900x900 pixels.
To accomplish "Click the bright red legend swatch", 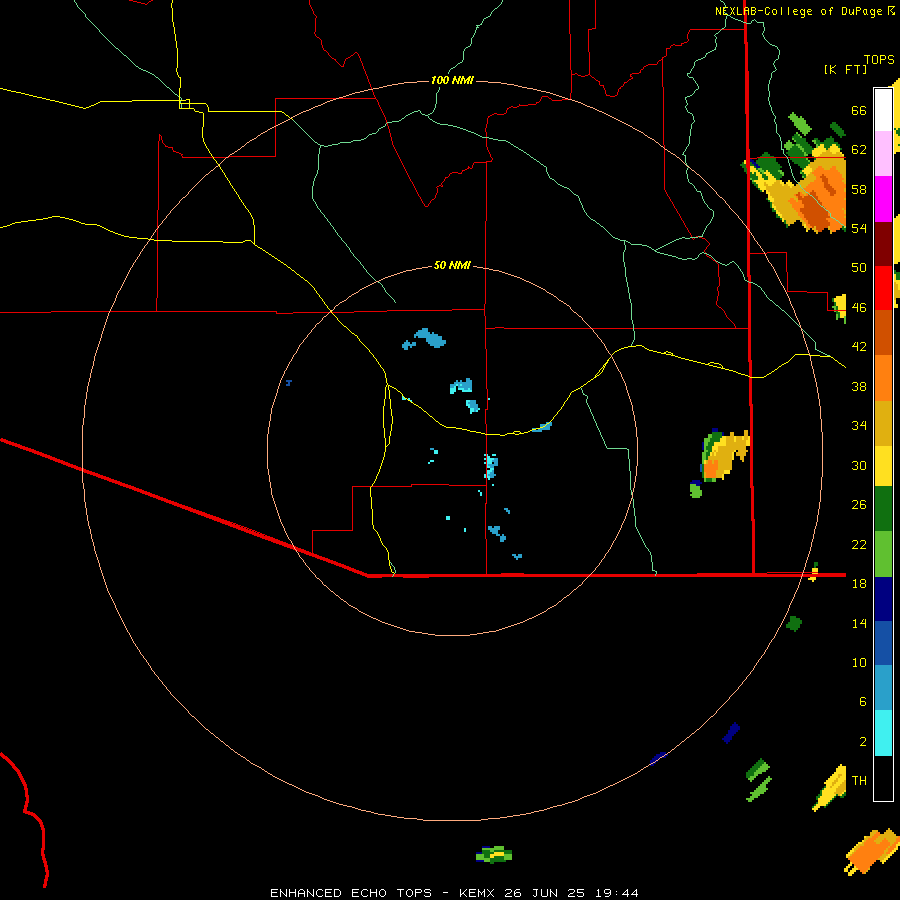I will [x=883, y=288].
